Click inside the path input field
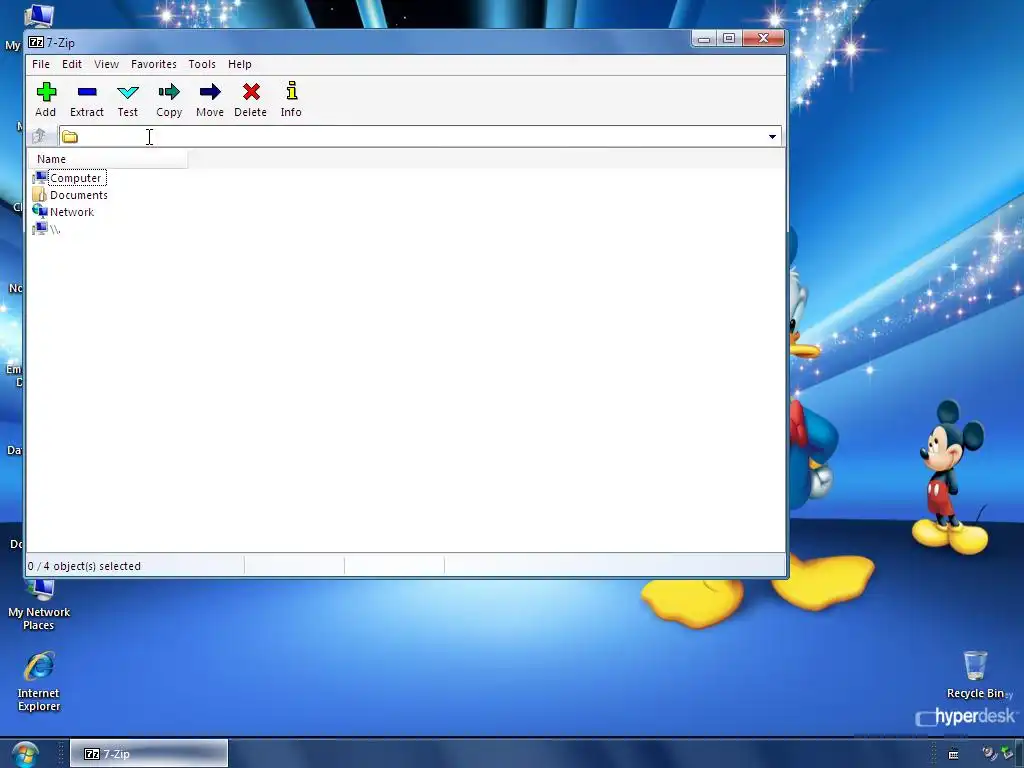The image size is (1024, 768). coord(421,136)
